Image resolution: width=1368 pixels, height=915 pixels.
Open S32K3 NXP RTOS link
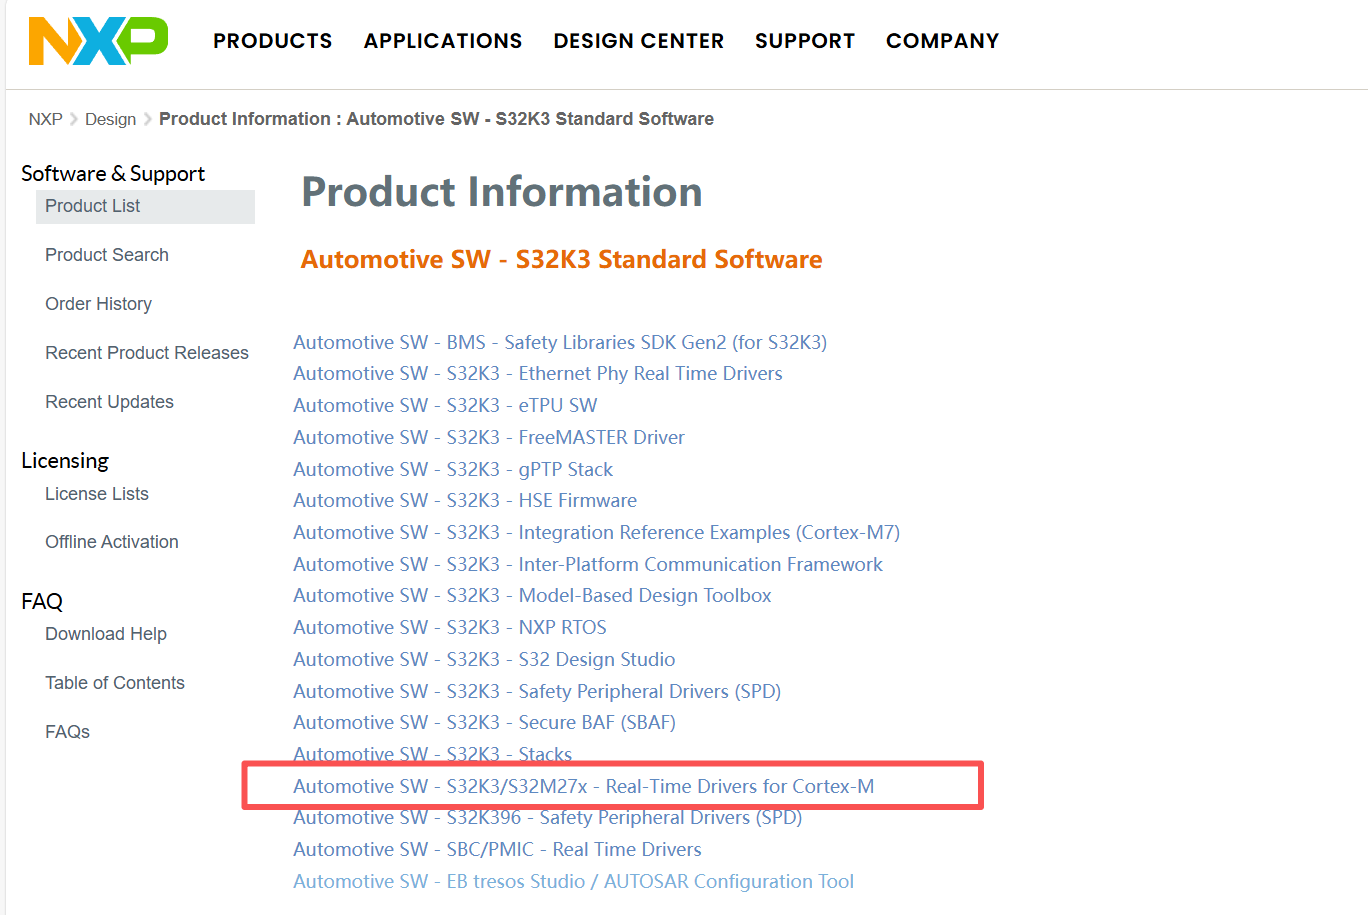pyautogui.click(x=450, y=627)
